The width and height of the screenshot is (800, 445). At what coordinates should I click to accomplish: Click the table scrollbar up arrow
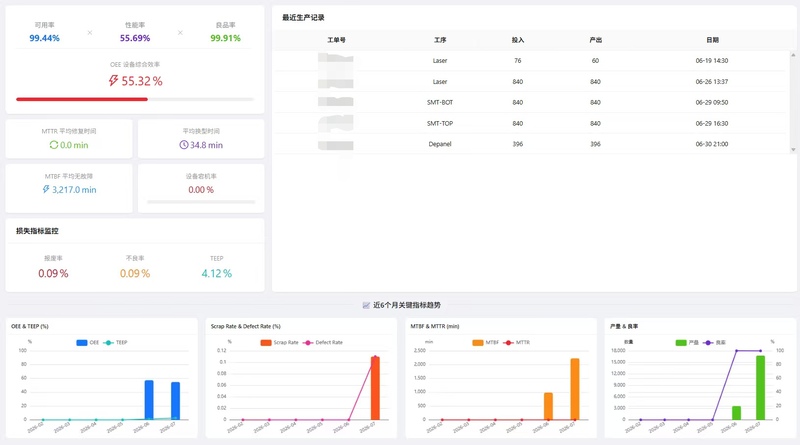point(793,55)
